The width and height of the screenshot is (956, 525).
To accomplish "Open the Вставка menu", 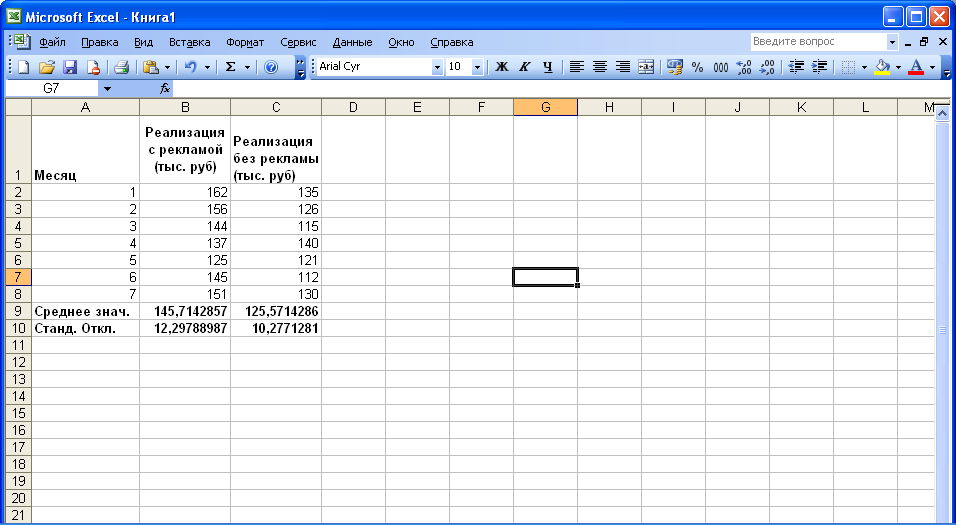I will 190,42.
